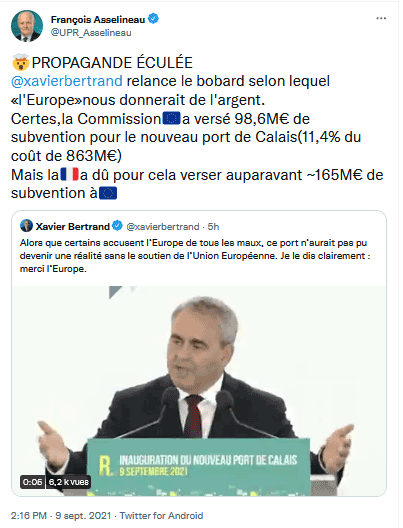Viewport: 403px width, 528px height.
Task: Click the 6,2 k vues view counter
Action: (x=69, y=482)
